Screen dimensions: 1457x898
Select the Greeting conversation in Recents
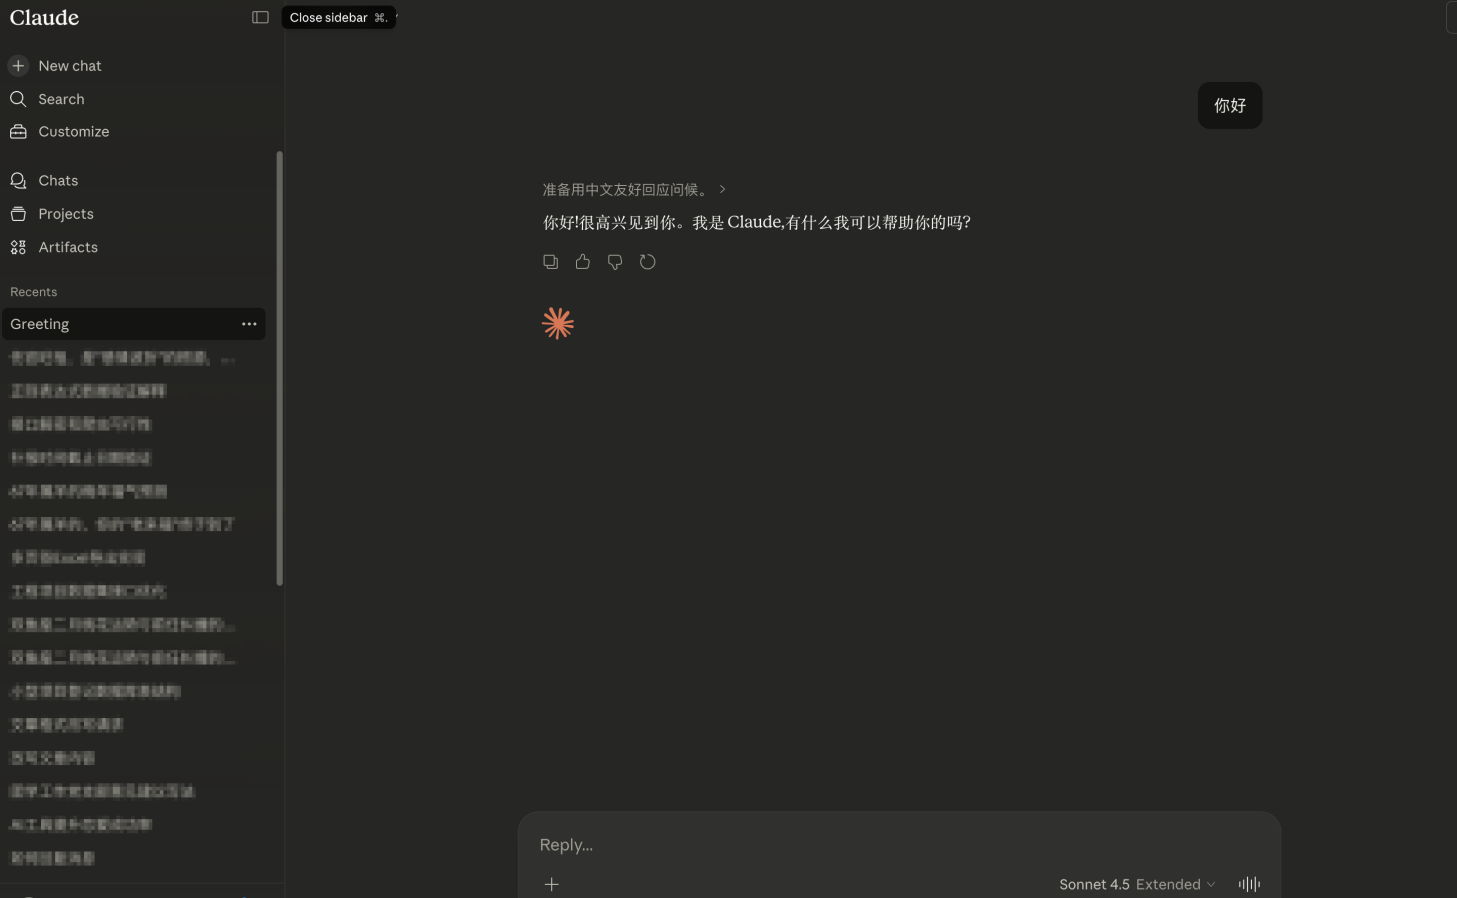120,324
